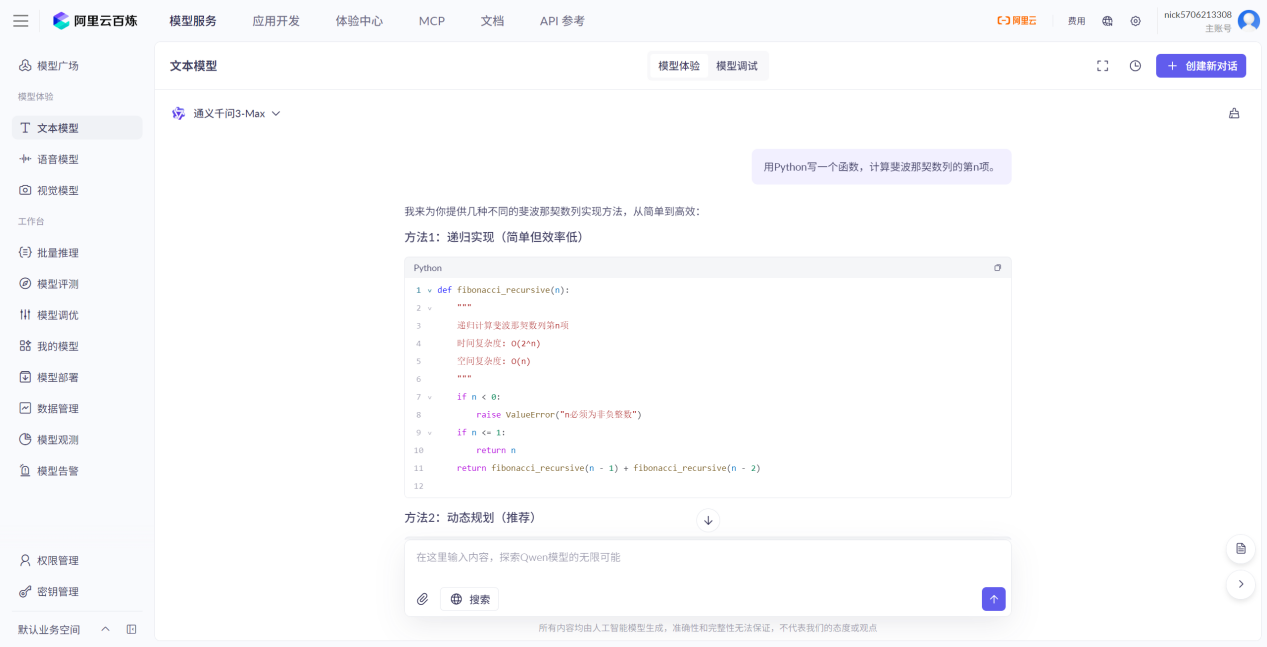This screenshot has height=647, width=1267.
Task: Open the hamburger menu icon
Action: 20,20
